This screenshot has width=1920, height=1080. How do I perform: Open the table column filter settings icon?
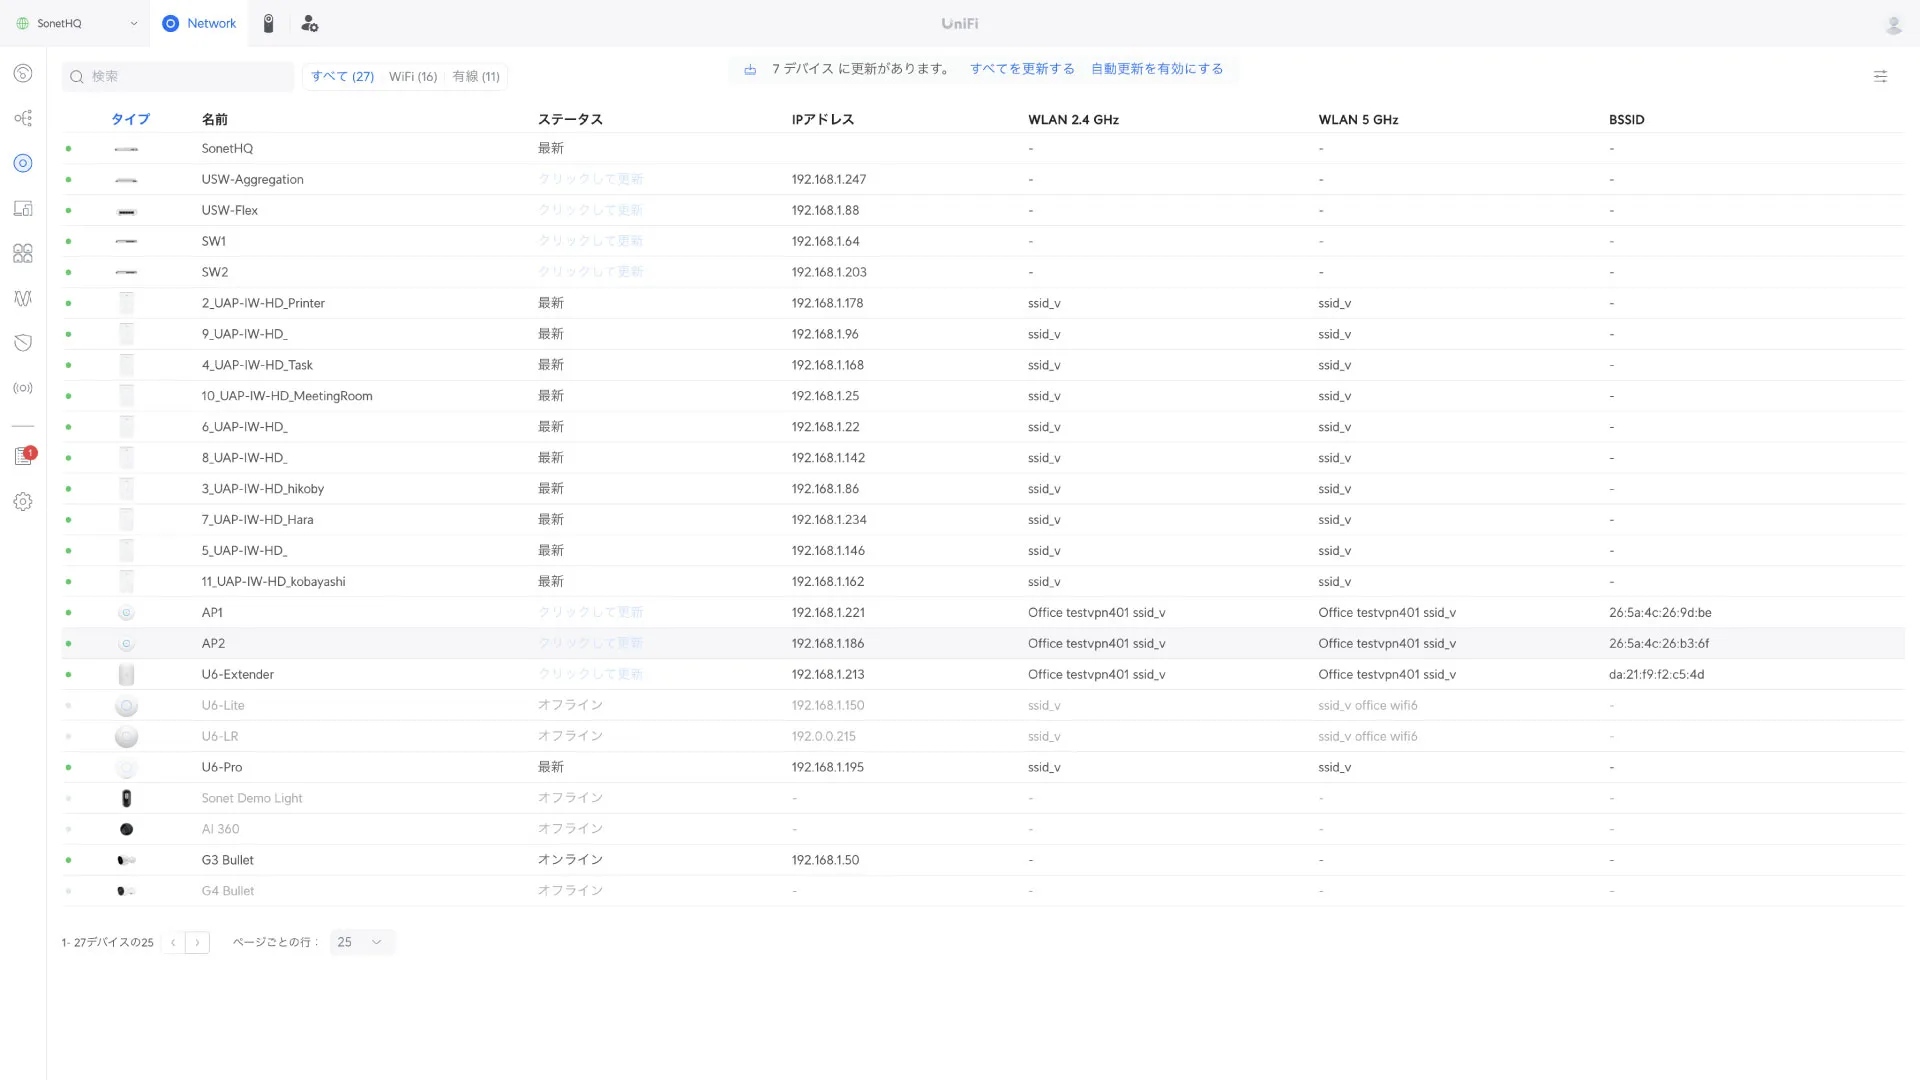click(x=1880, y=76)
